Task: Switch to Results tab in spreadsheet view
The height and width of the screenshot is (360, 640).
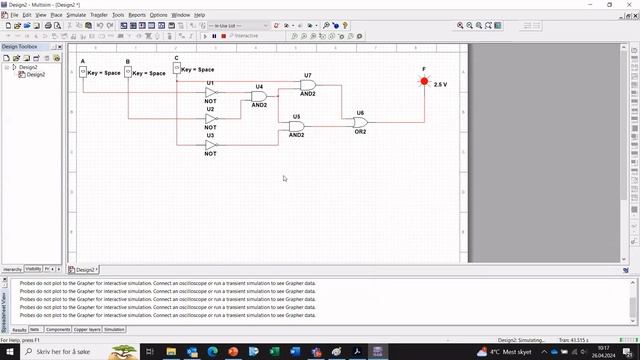Action: pyautogui.click(x=19, y=329)
